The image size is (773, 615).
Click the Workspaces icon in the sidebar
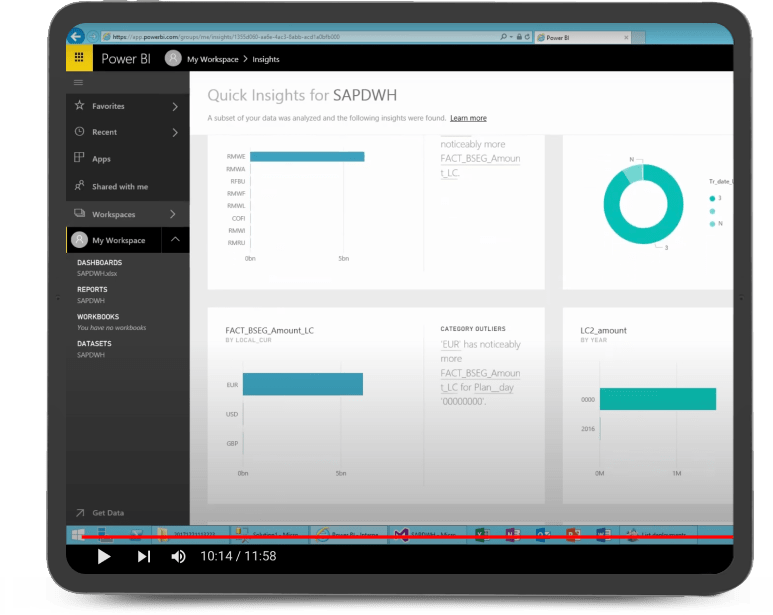(x=79, y=213)
